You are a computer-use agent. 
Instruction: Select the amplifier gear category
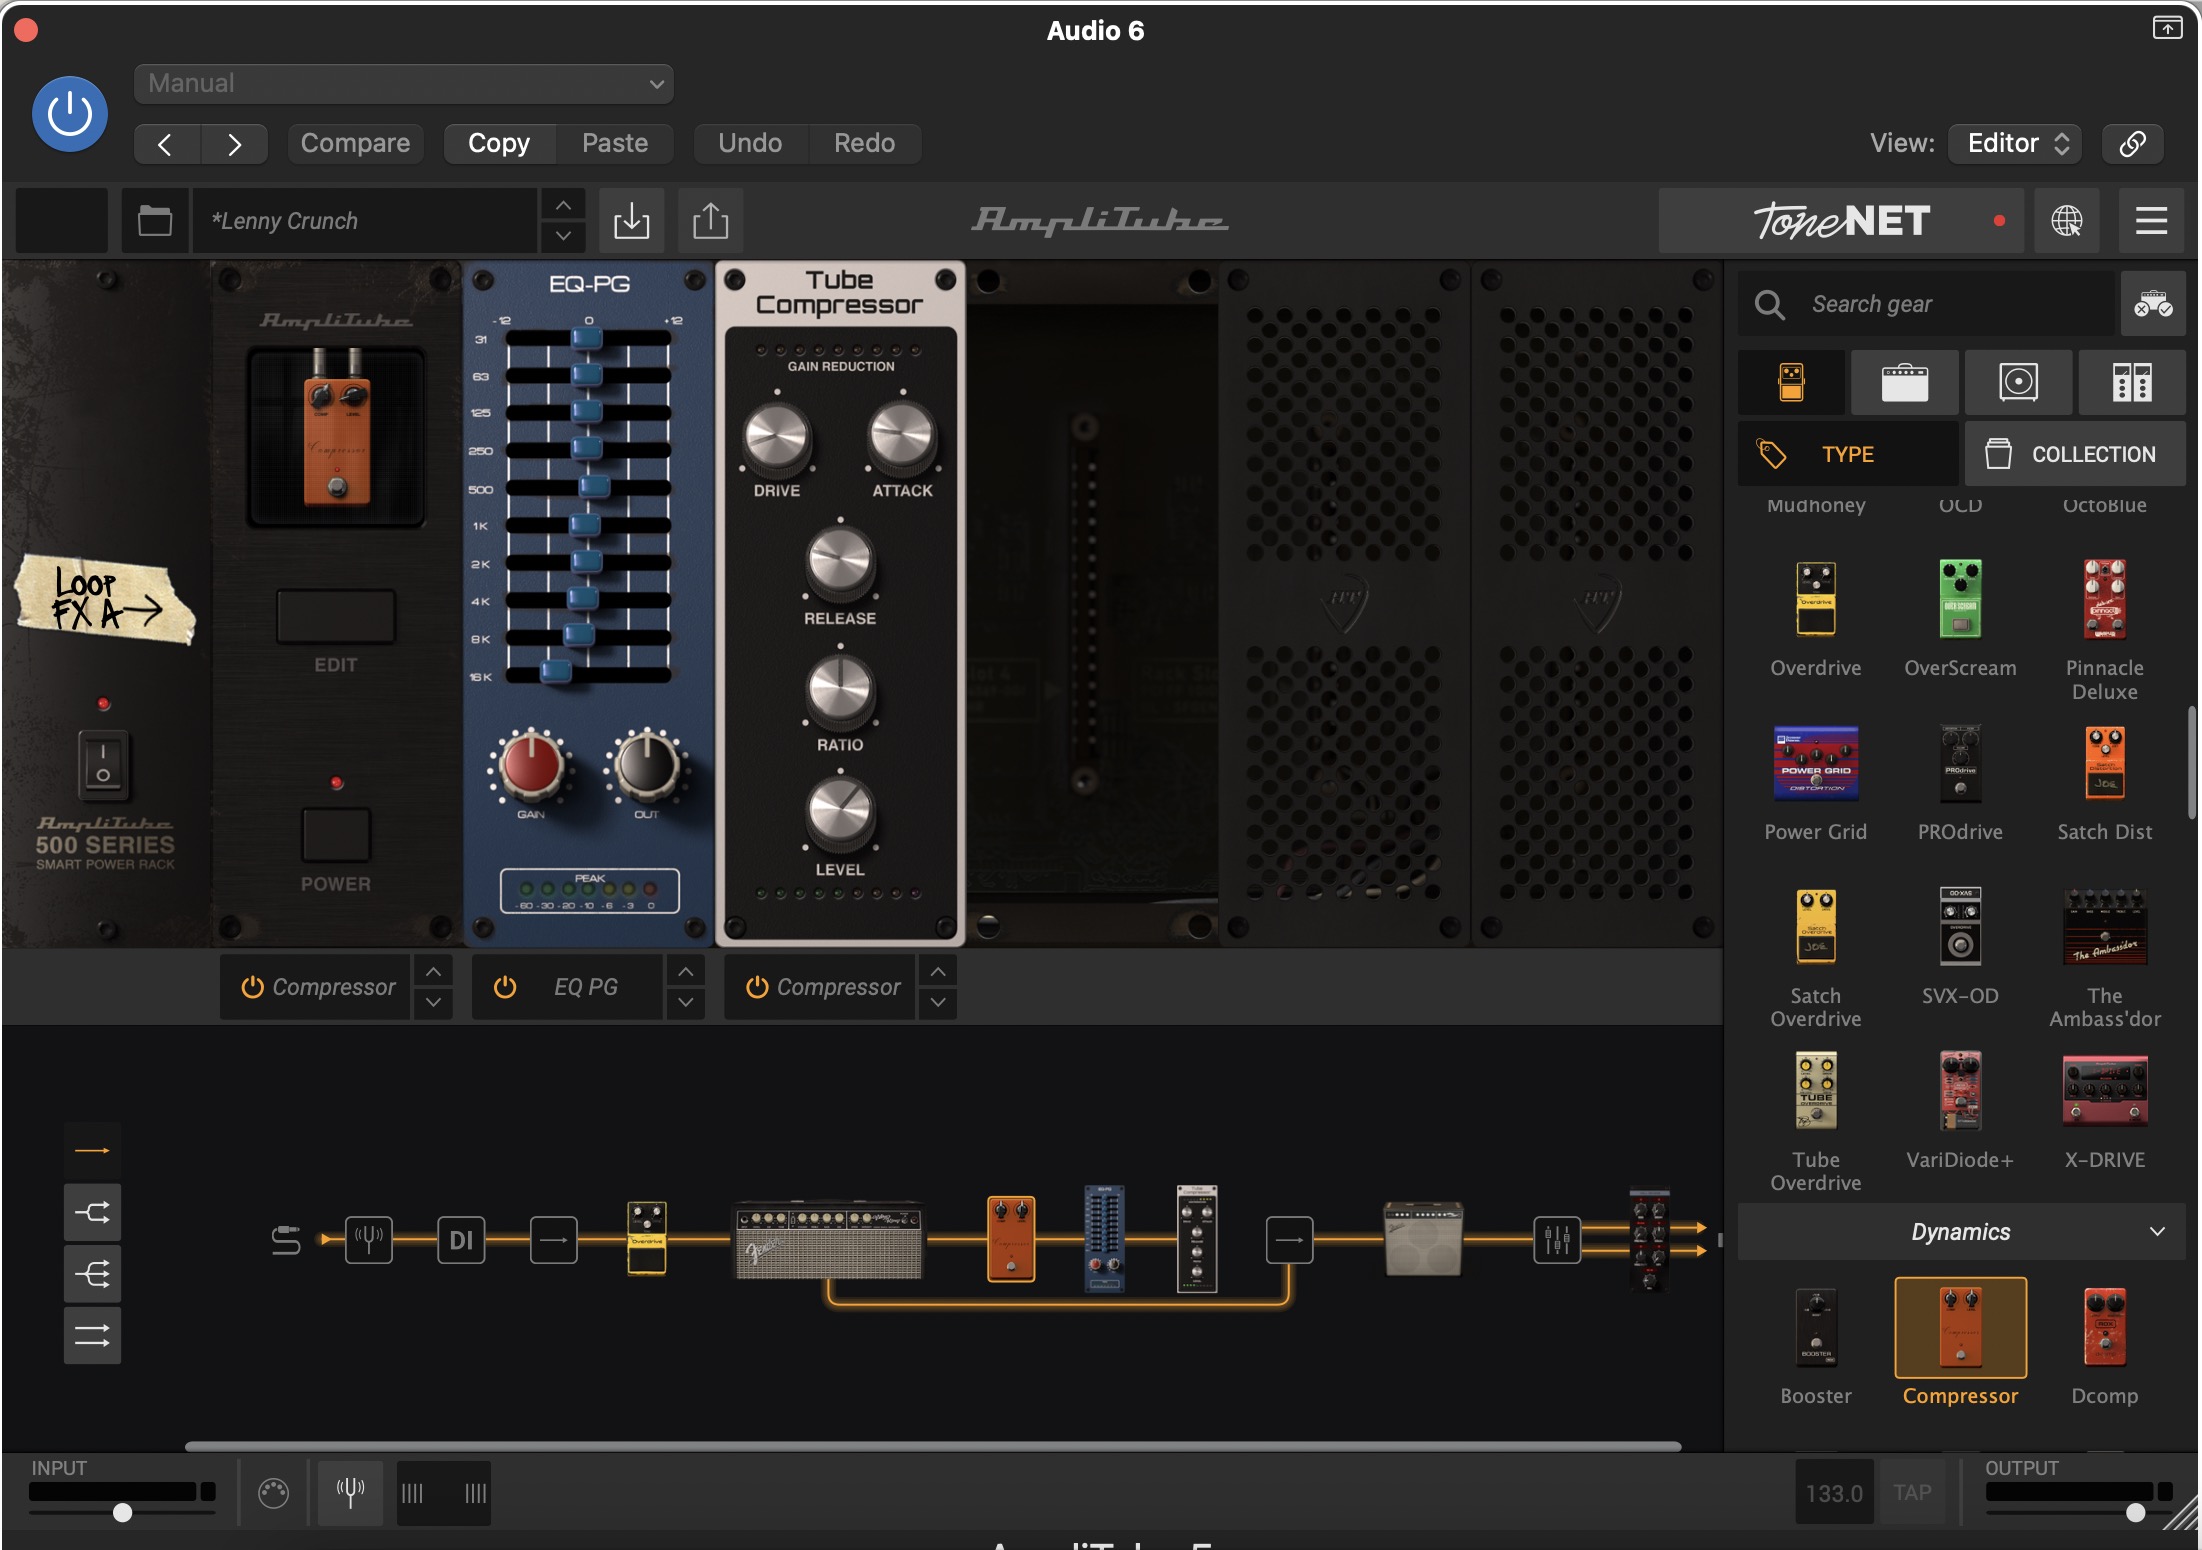click(x=1905, y=383)
